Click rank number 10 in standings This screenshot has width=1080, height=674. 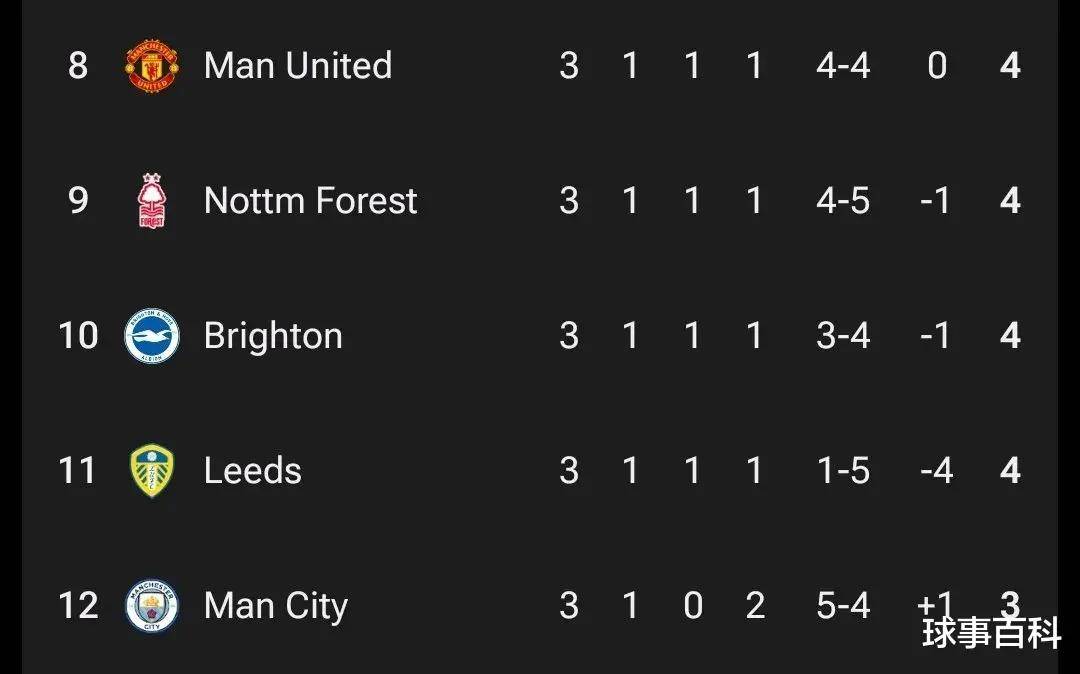[78, 336]
